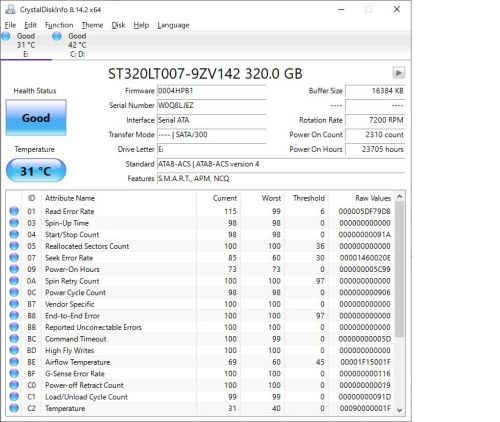The width and height of the screenshot is (500, 422).
Task: Click the attribute list scrollbar thumb
Action: pos(399,269)
